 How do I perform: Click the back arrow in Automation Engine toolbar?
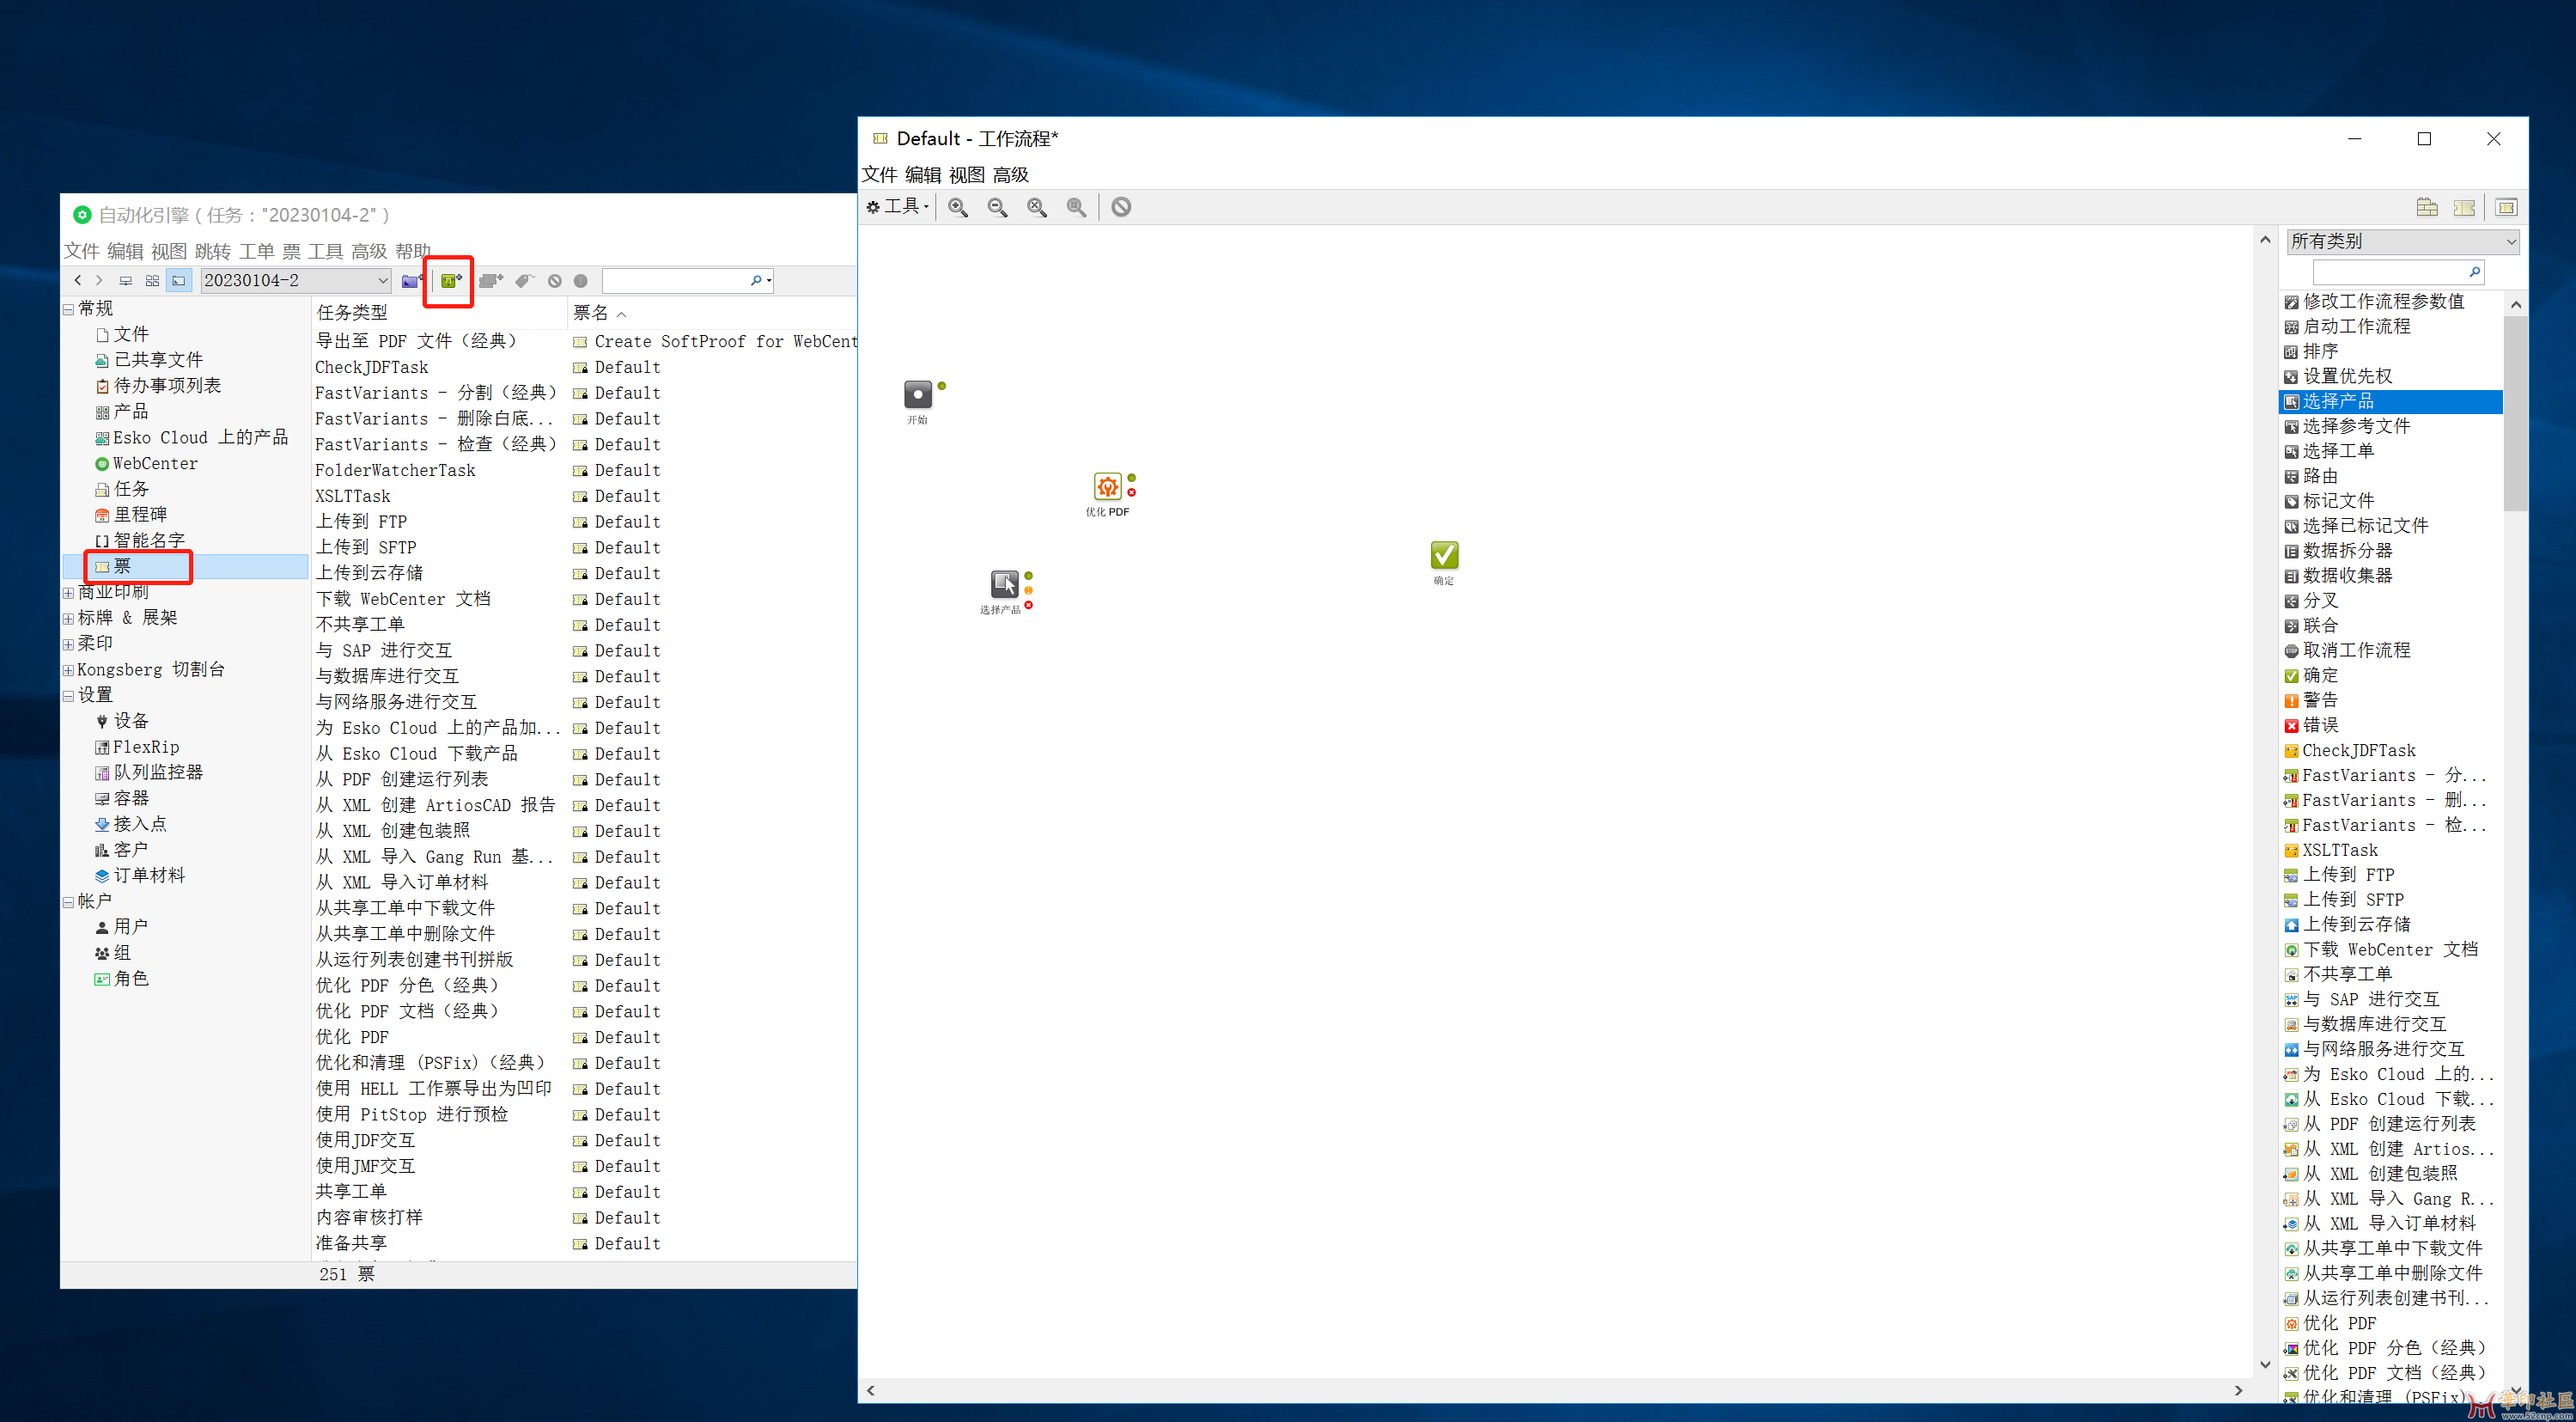pos(78,281)
